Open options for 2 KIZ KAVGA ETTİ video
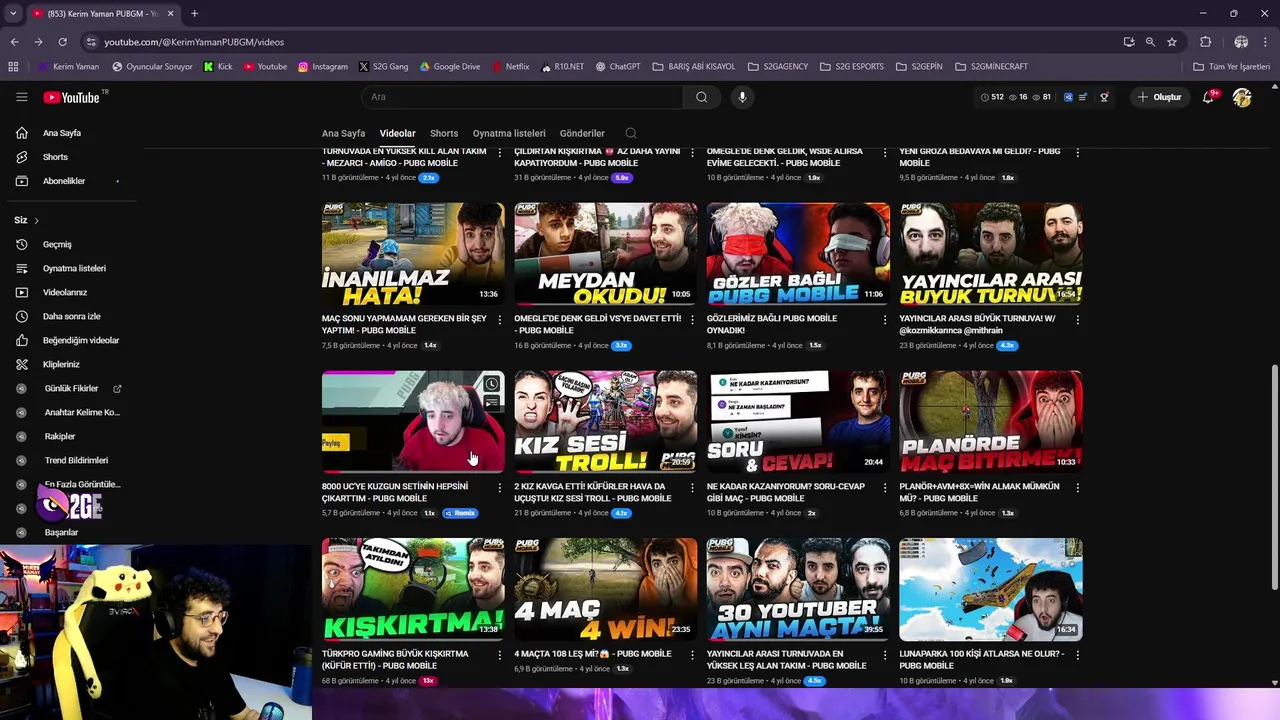Screen dimensions: 1280x720 coord(692,488)
